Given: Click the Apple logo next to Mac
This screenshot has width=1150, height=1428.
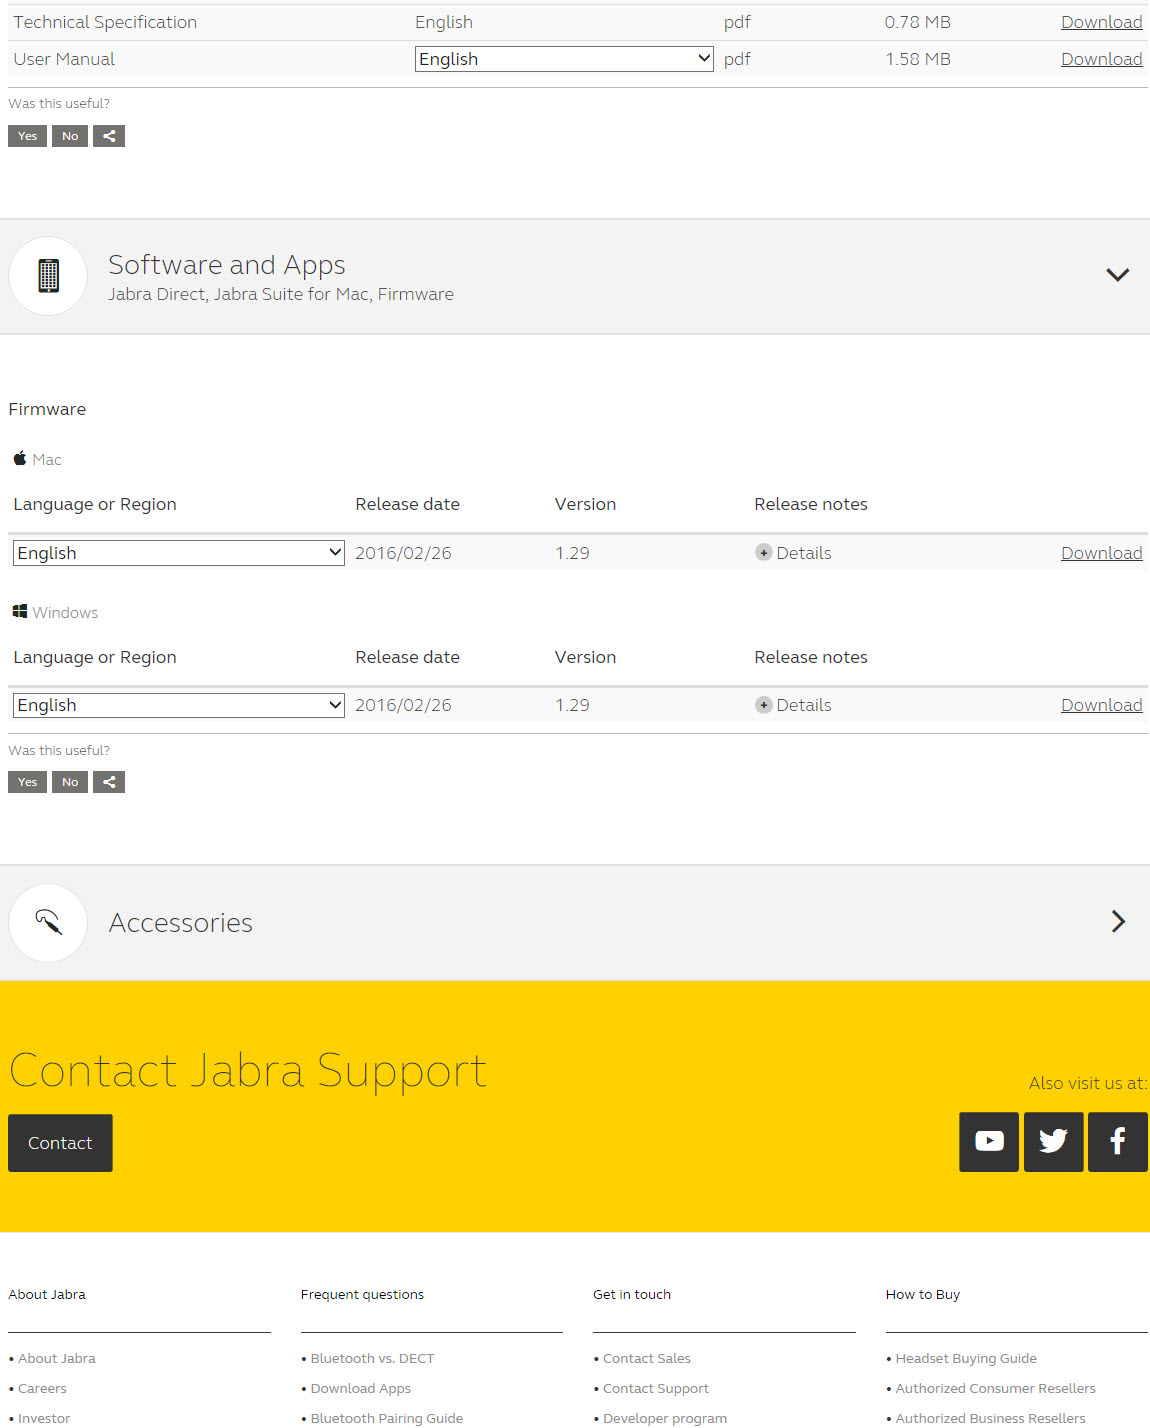Looking at the screenshot, I should click(x=20, y=459).
